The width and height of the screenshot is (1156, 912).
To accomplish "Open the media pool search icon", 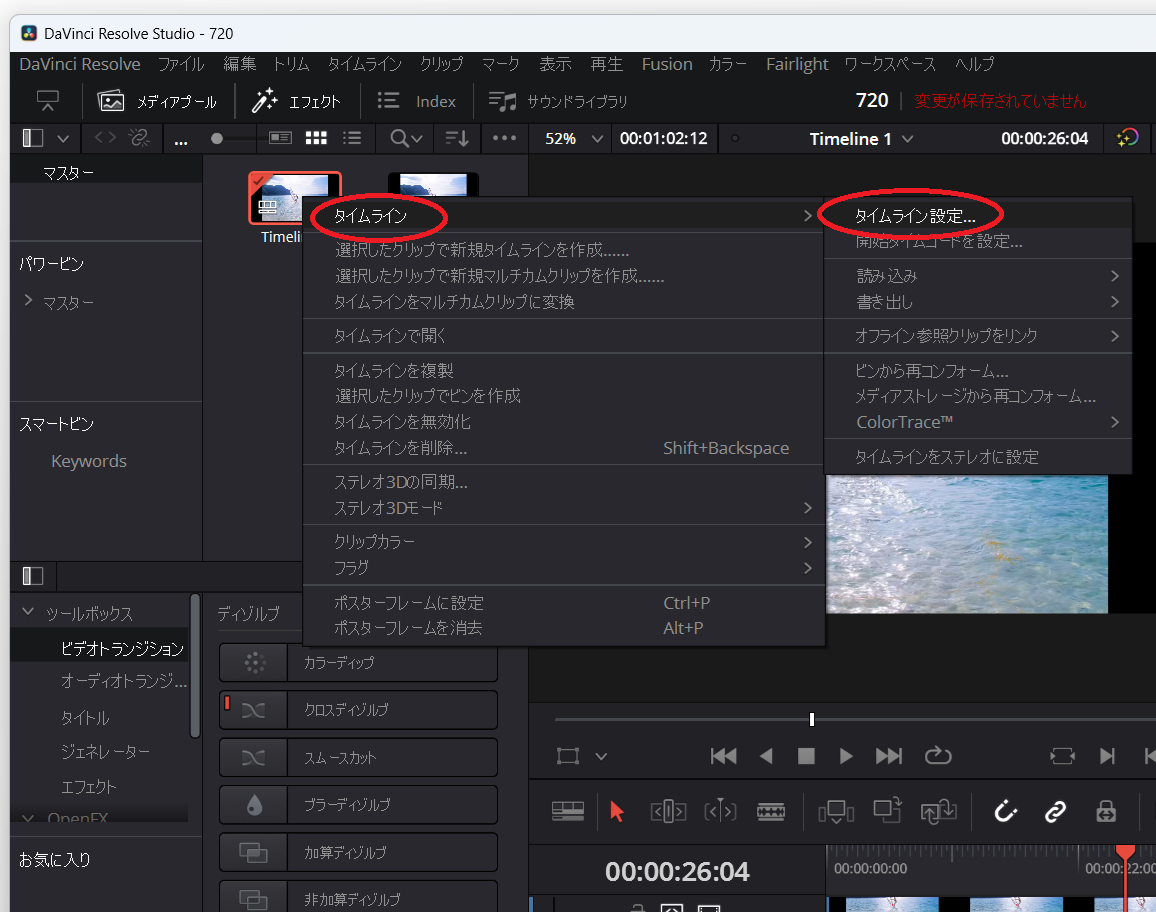I will pyautogui.click(x=406, y=138).
